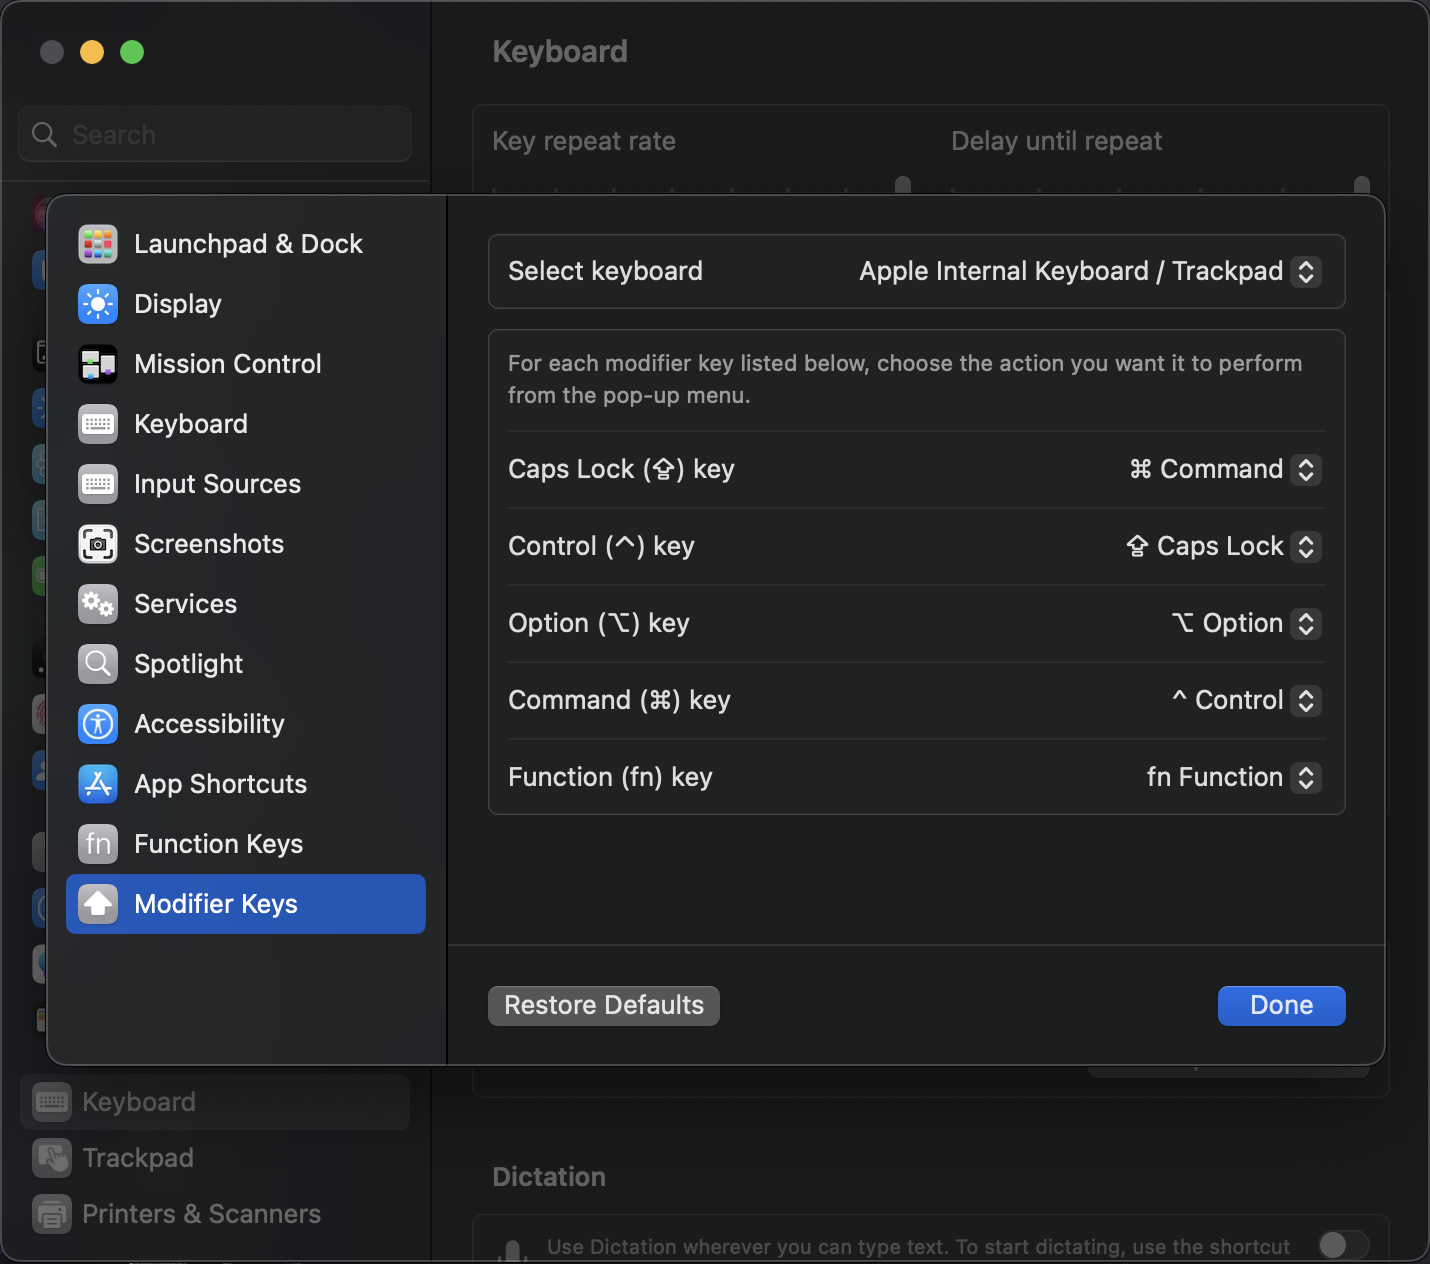Open Keyboard settings in sidebar
This screenshot has width=1430, height=1264.
pos(215,1102)
